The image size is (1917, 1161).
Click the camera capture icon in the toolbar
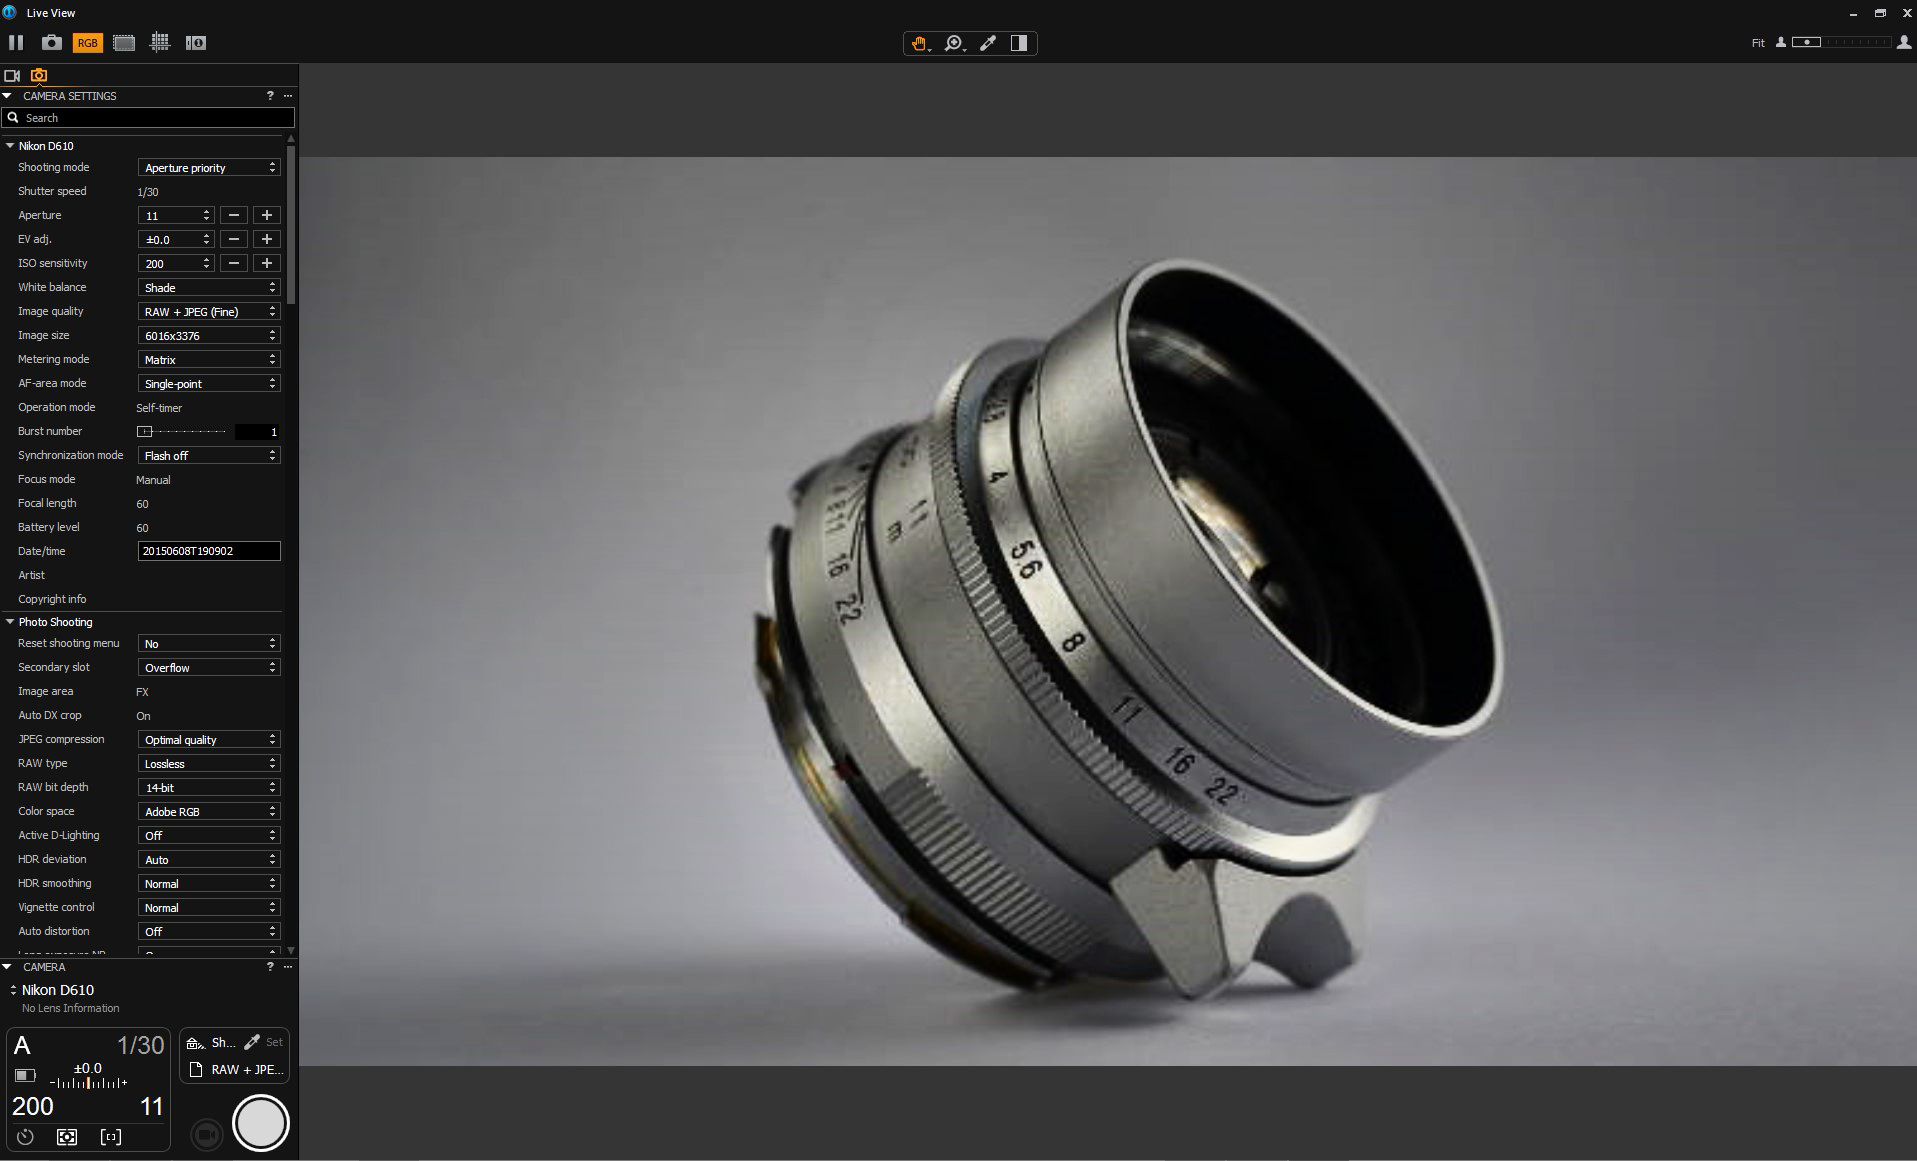point(50,43)
